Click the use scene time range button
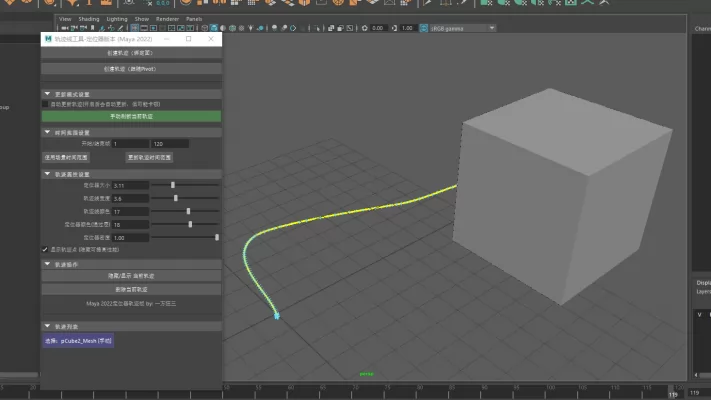Screen dimensions: 711x400 pyautogui.click(x=67, y=157)
